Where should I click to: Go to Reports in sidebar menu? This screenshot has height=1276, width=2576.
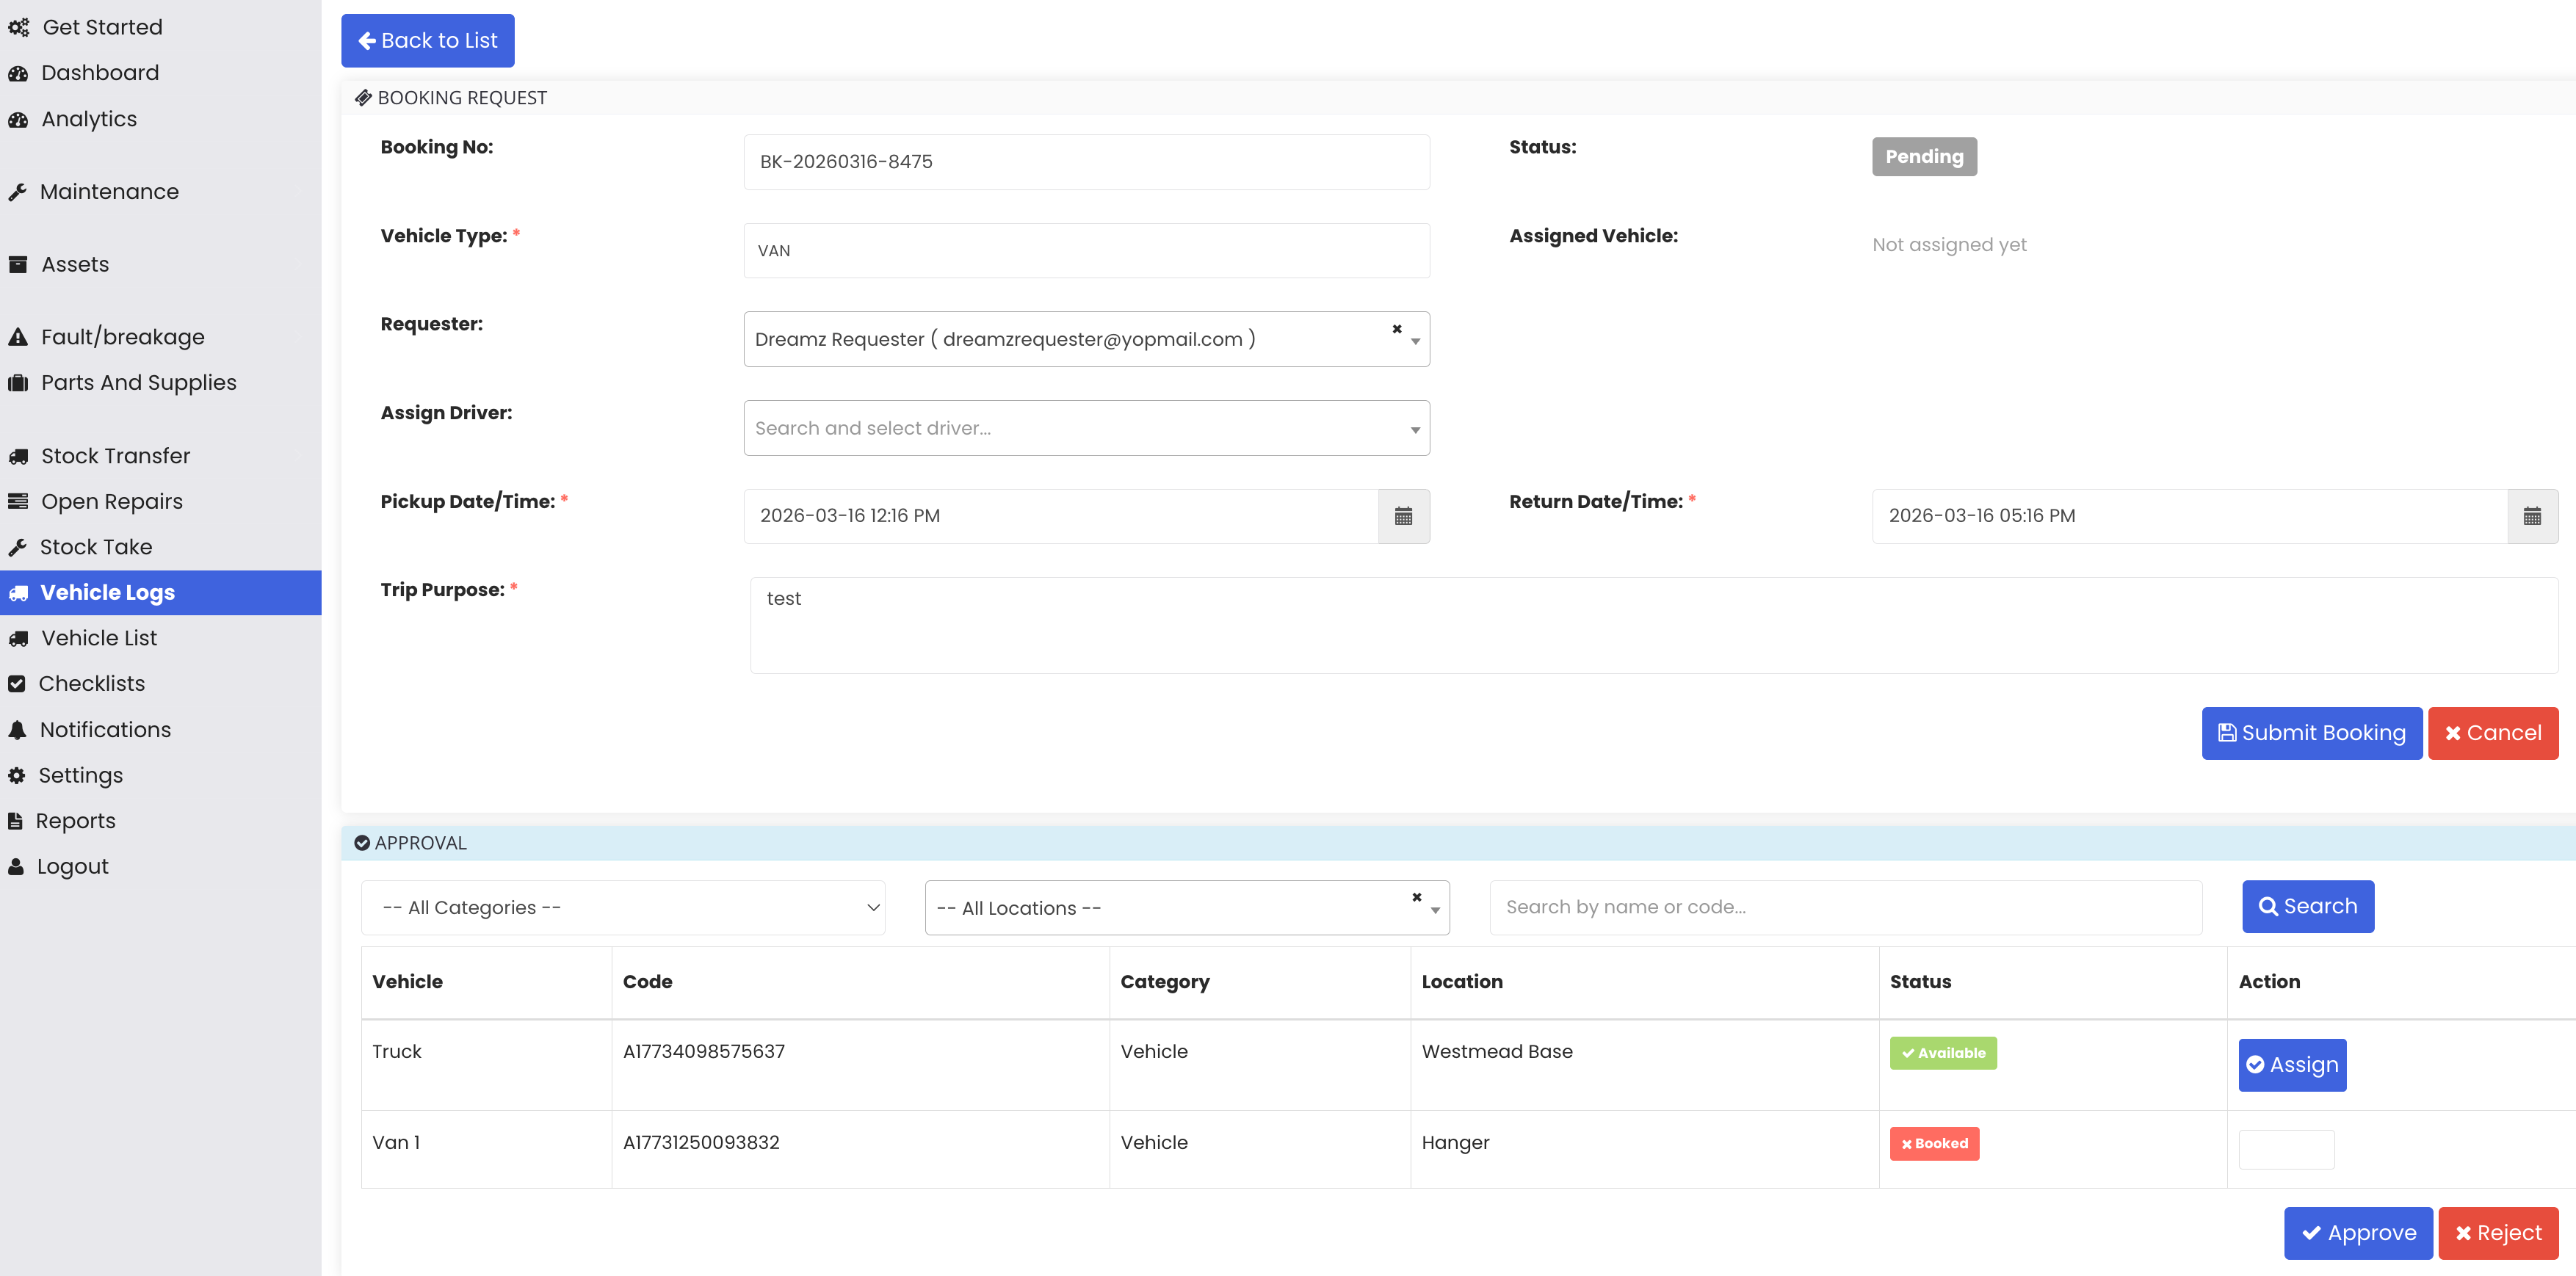click(75, 821)
